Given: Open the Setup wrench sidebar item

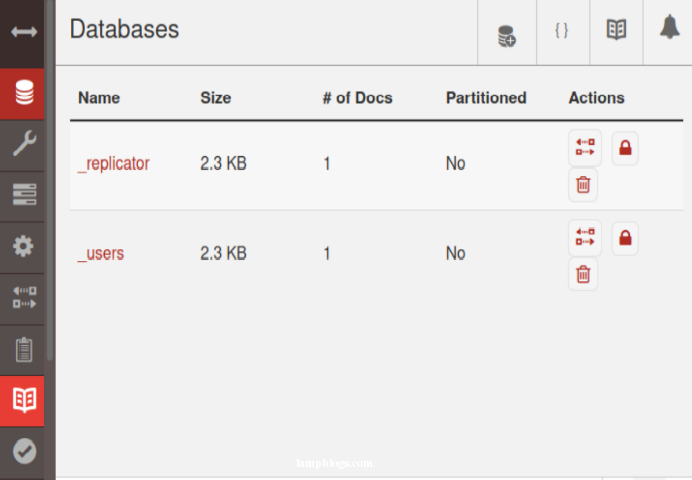Looking at the screenshot, I should tap(24, 145).
